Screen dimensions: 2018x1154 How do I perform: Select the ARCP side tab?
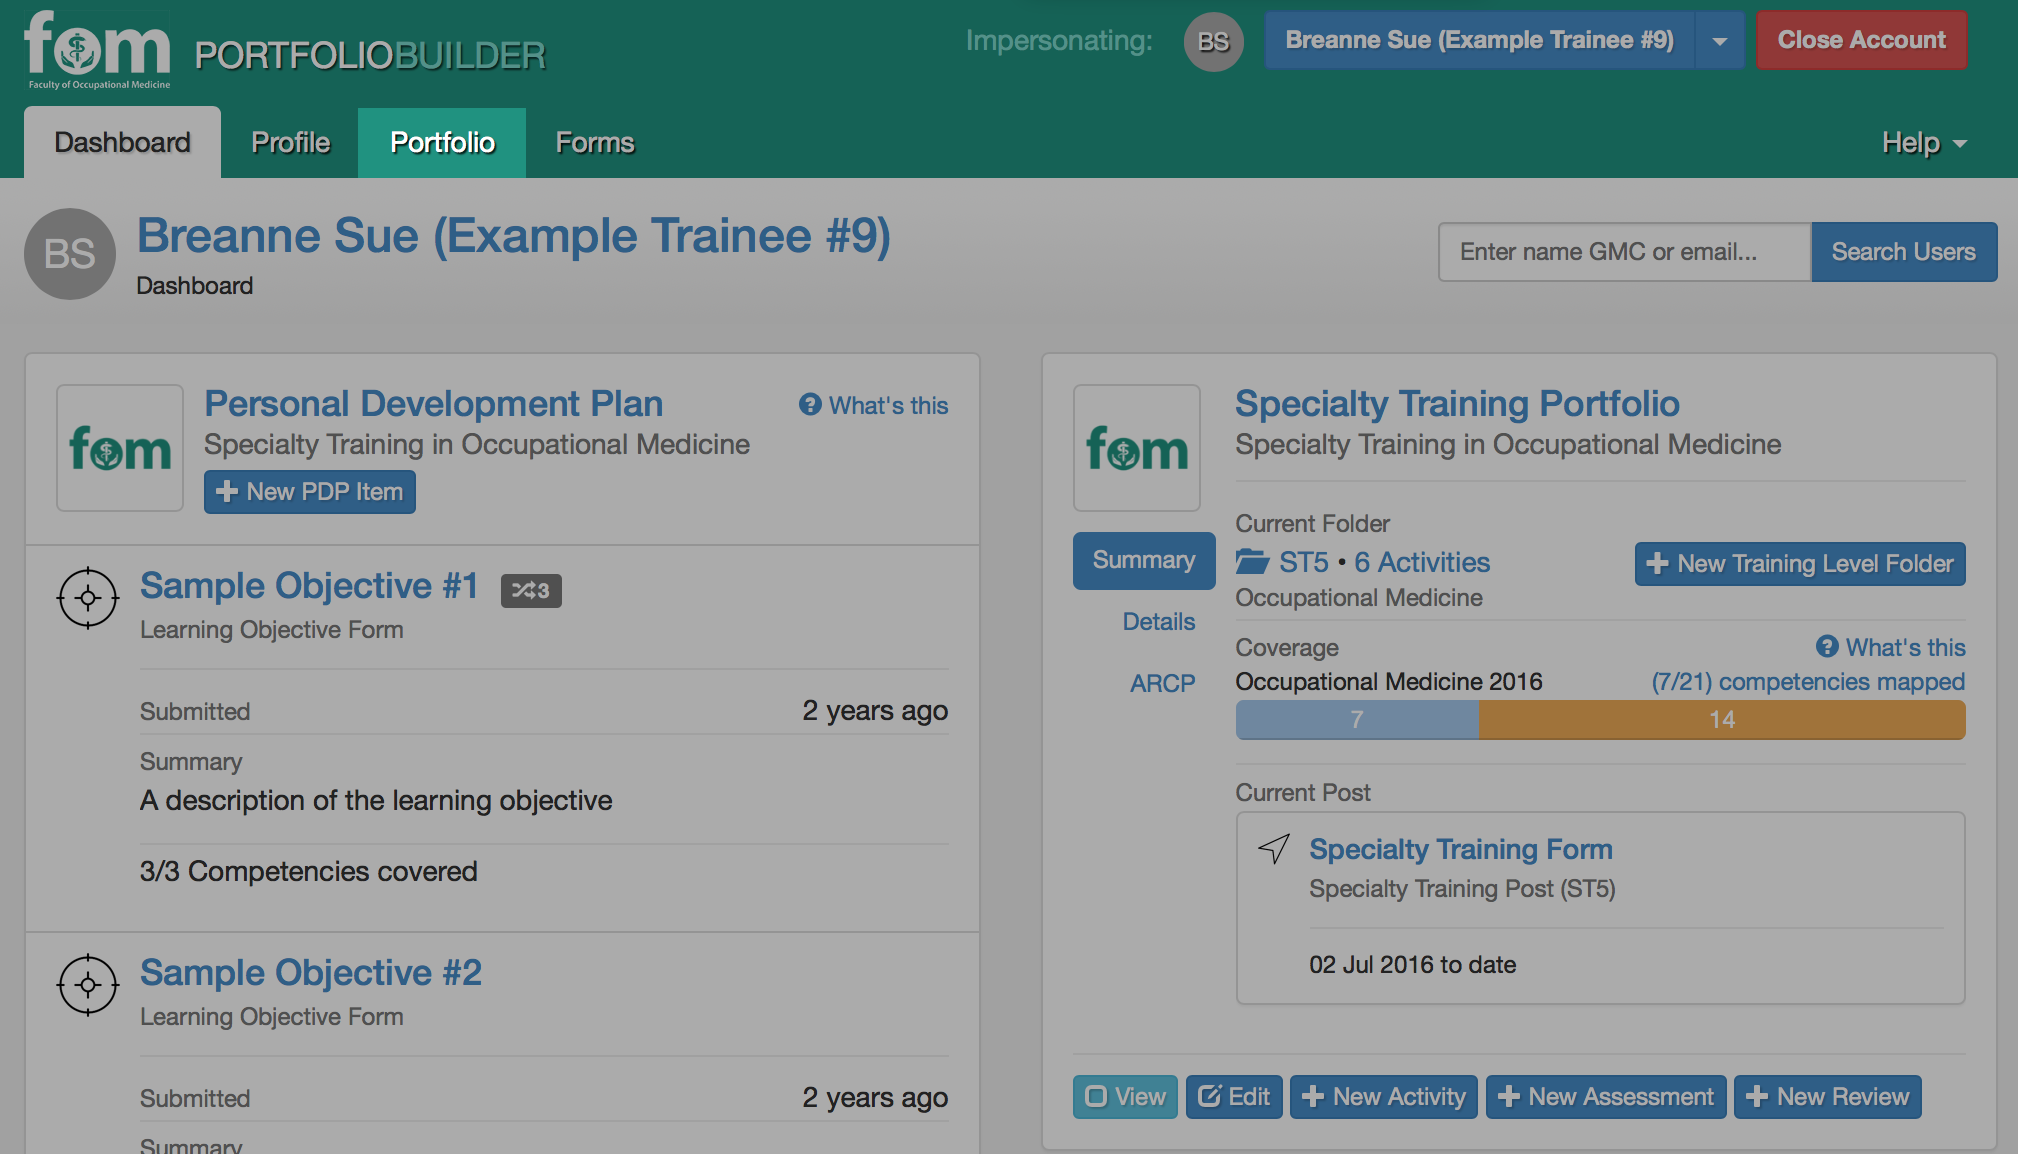pyautogui.click(x=1162, y=684)
